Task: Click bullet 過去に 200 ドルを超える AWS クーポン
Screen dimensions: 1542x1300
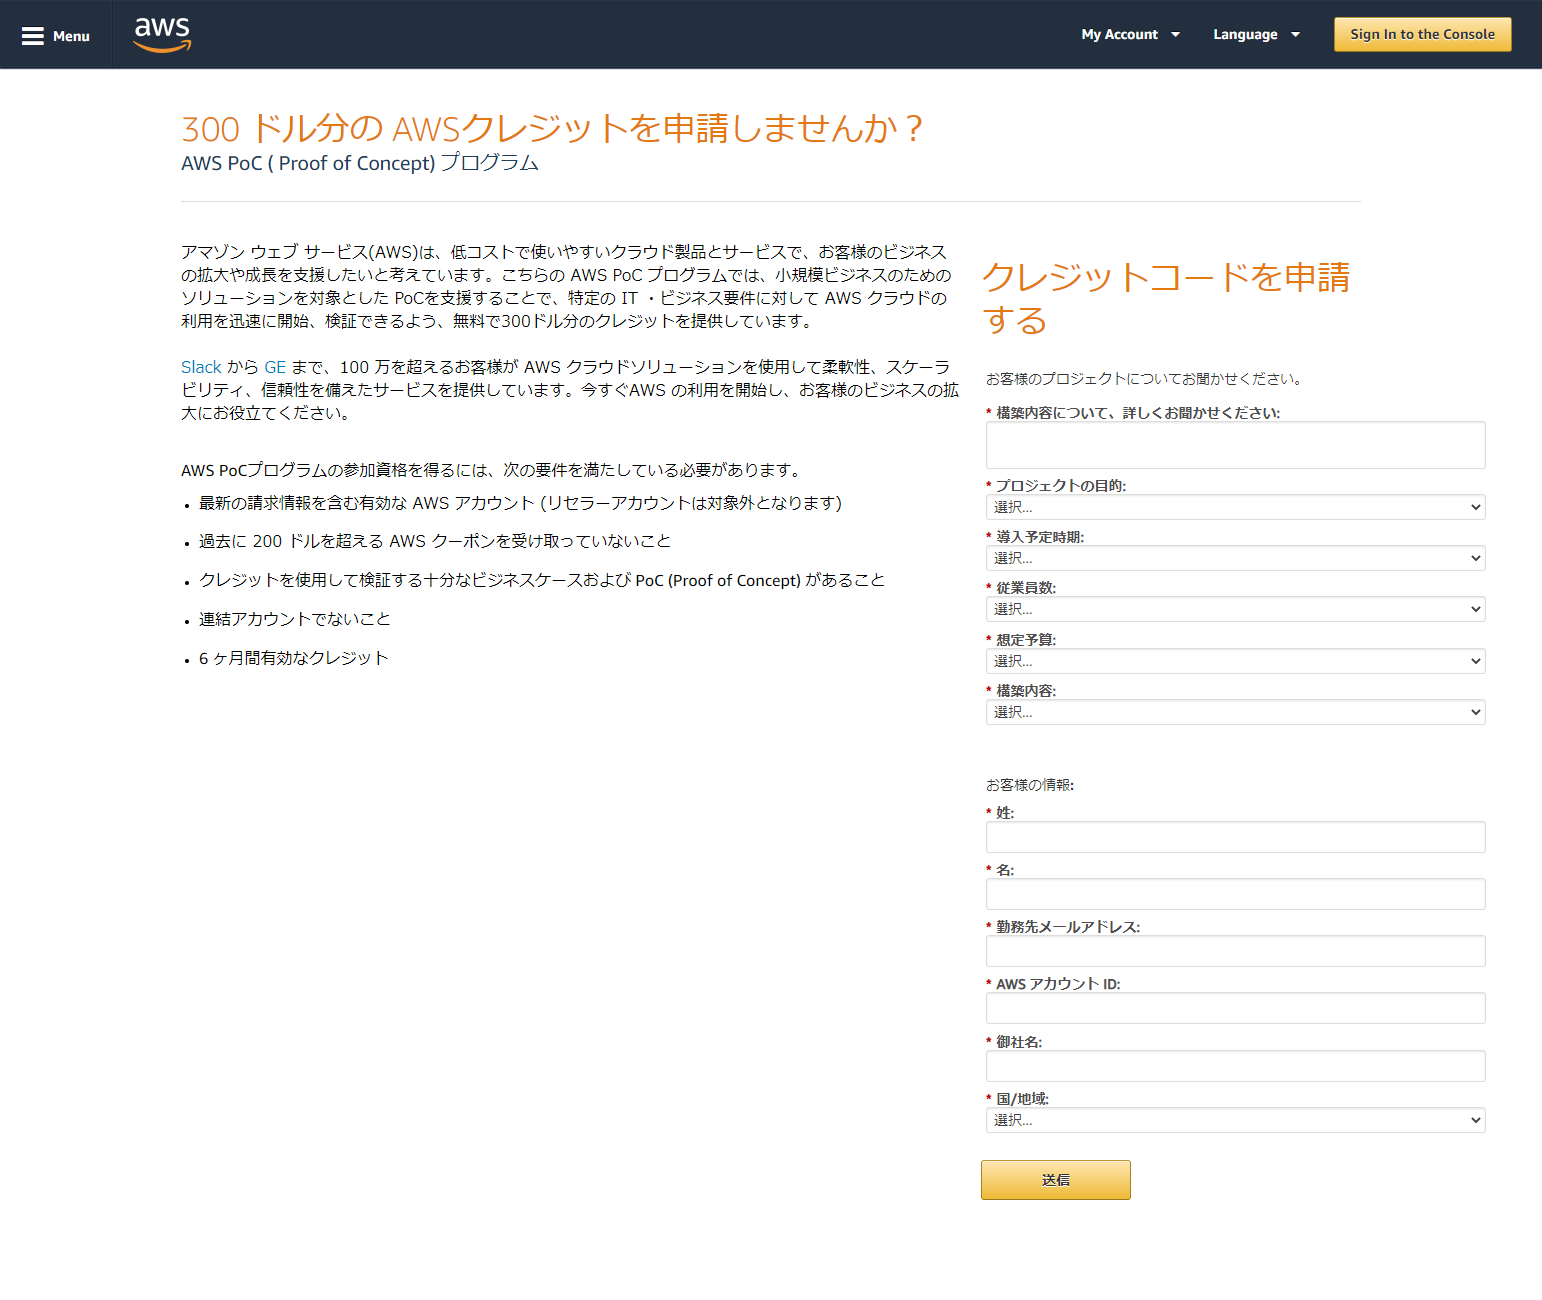Action: (x=435, y=541)
